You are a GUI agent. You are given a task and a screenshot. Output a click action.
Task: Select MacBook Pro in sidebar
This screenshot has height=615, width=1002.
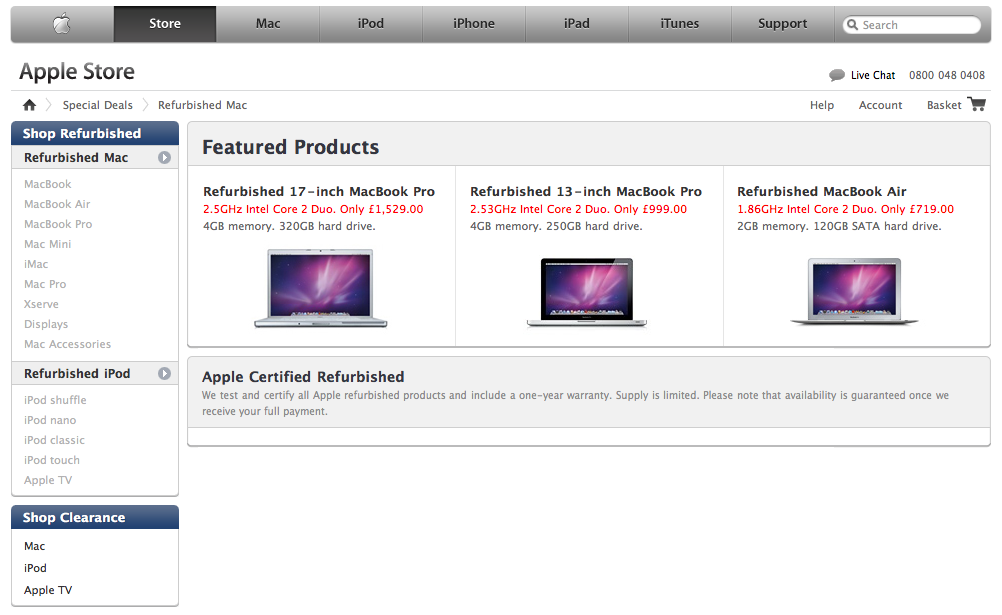pos(58,224)
